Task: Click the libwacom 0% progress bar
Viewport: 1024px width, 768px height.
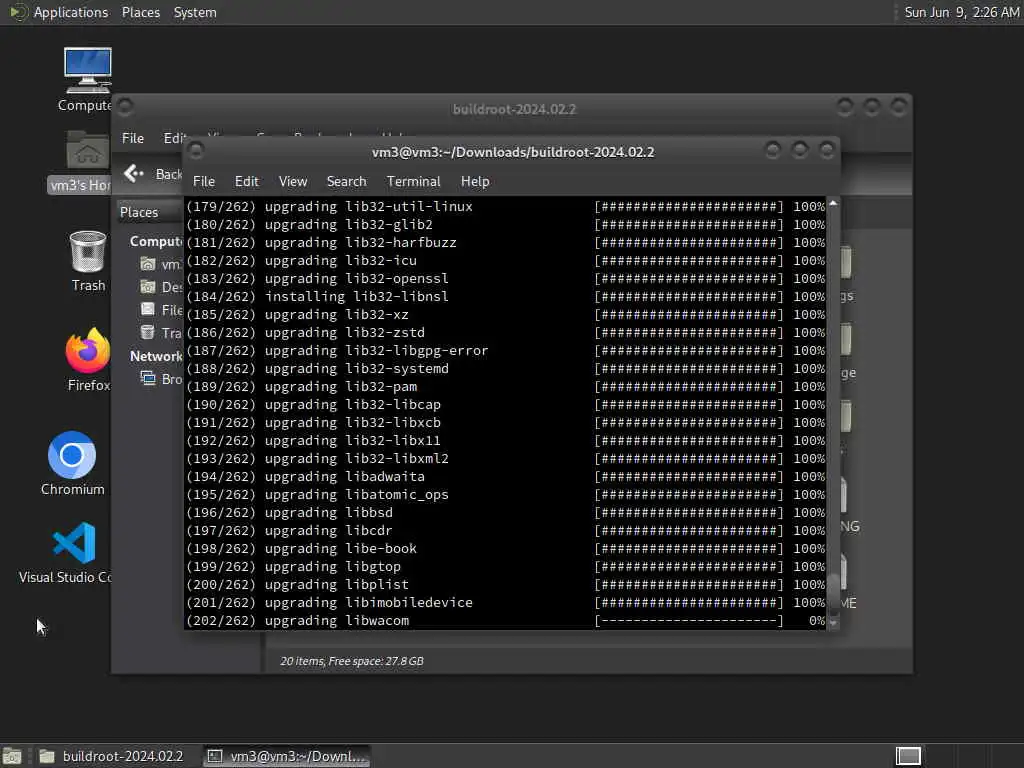Action: pos(688,621)
